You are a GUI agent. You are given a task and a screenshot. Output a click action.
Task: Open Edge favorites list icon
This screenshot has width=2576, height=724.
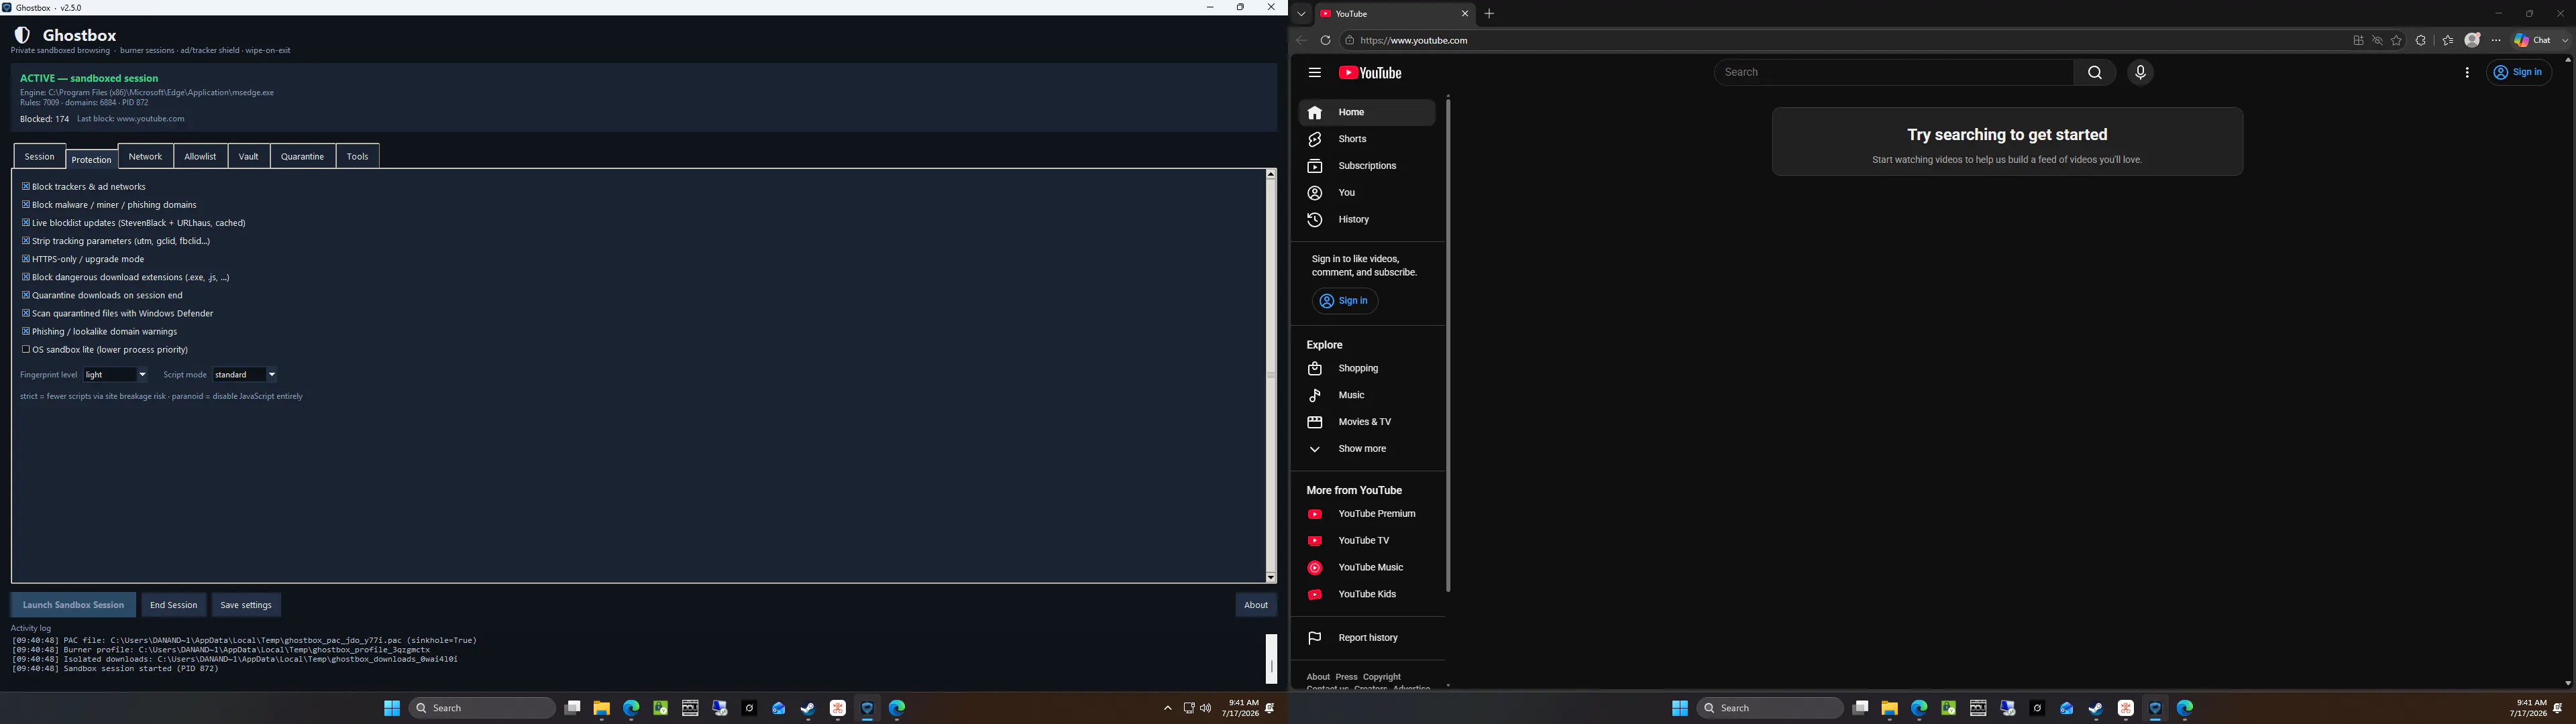coord(2447,41)
